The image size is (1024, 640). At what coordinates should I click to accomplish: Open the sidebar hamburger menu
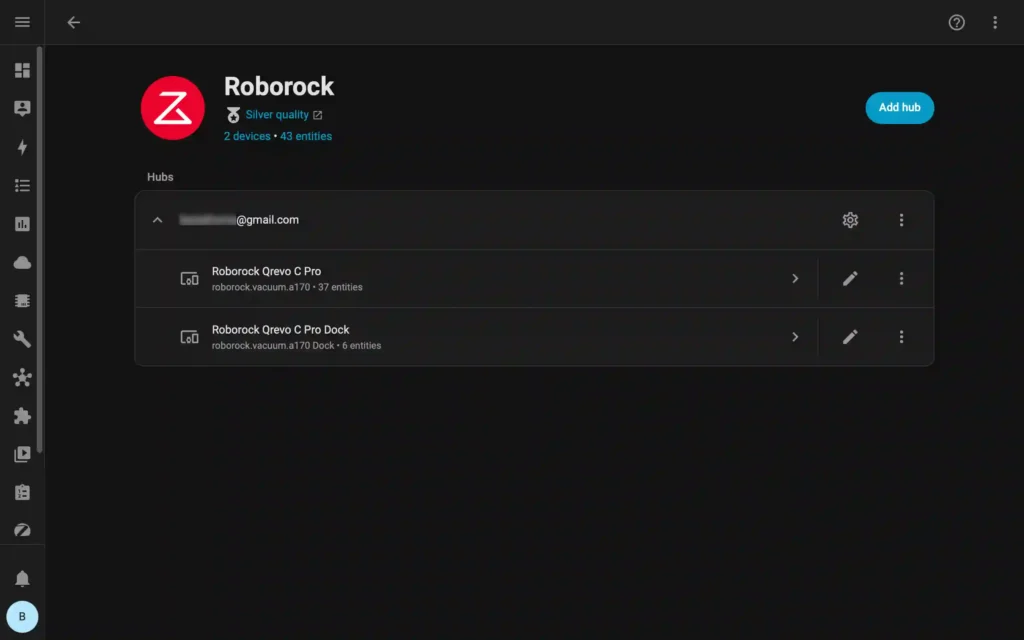click(x=22, y=22)
